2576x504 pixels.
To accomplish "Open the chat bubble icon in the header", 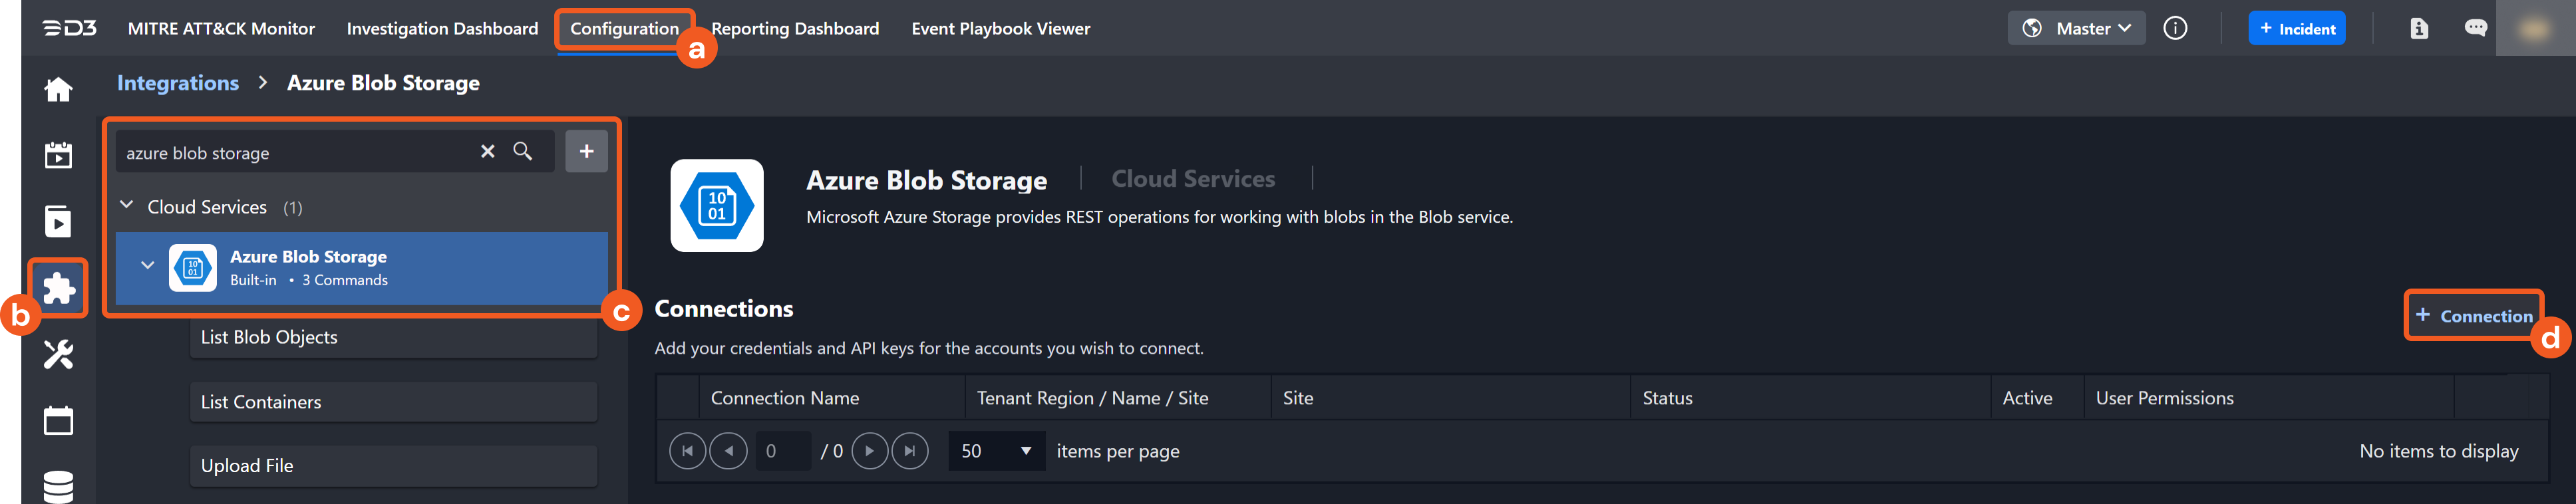I will [x=2477, y=28].
